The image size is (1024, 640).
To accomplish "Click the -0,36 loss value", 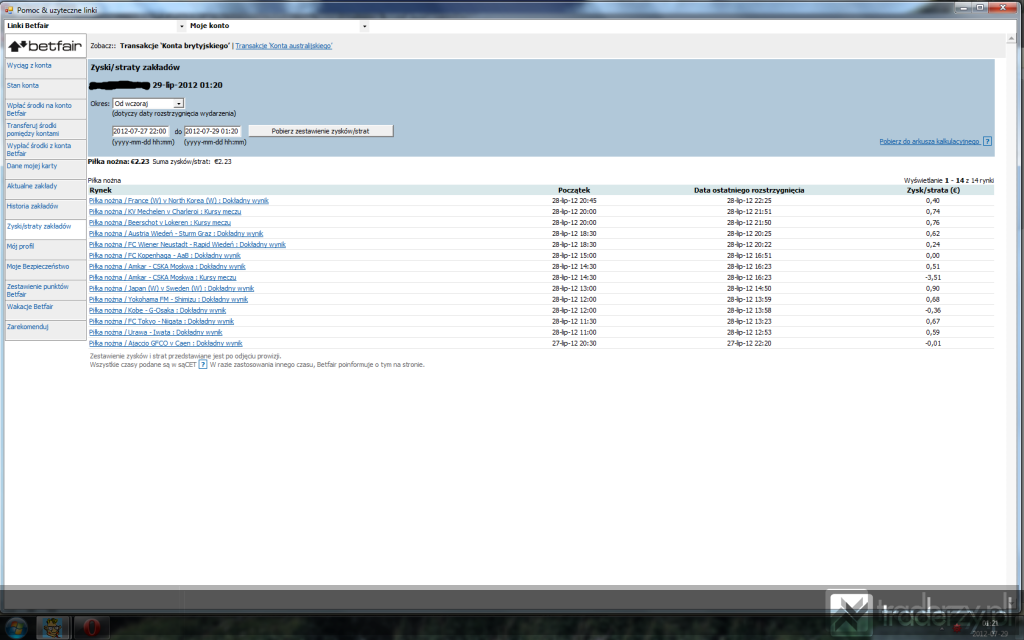I will coord(933,310).
